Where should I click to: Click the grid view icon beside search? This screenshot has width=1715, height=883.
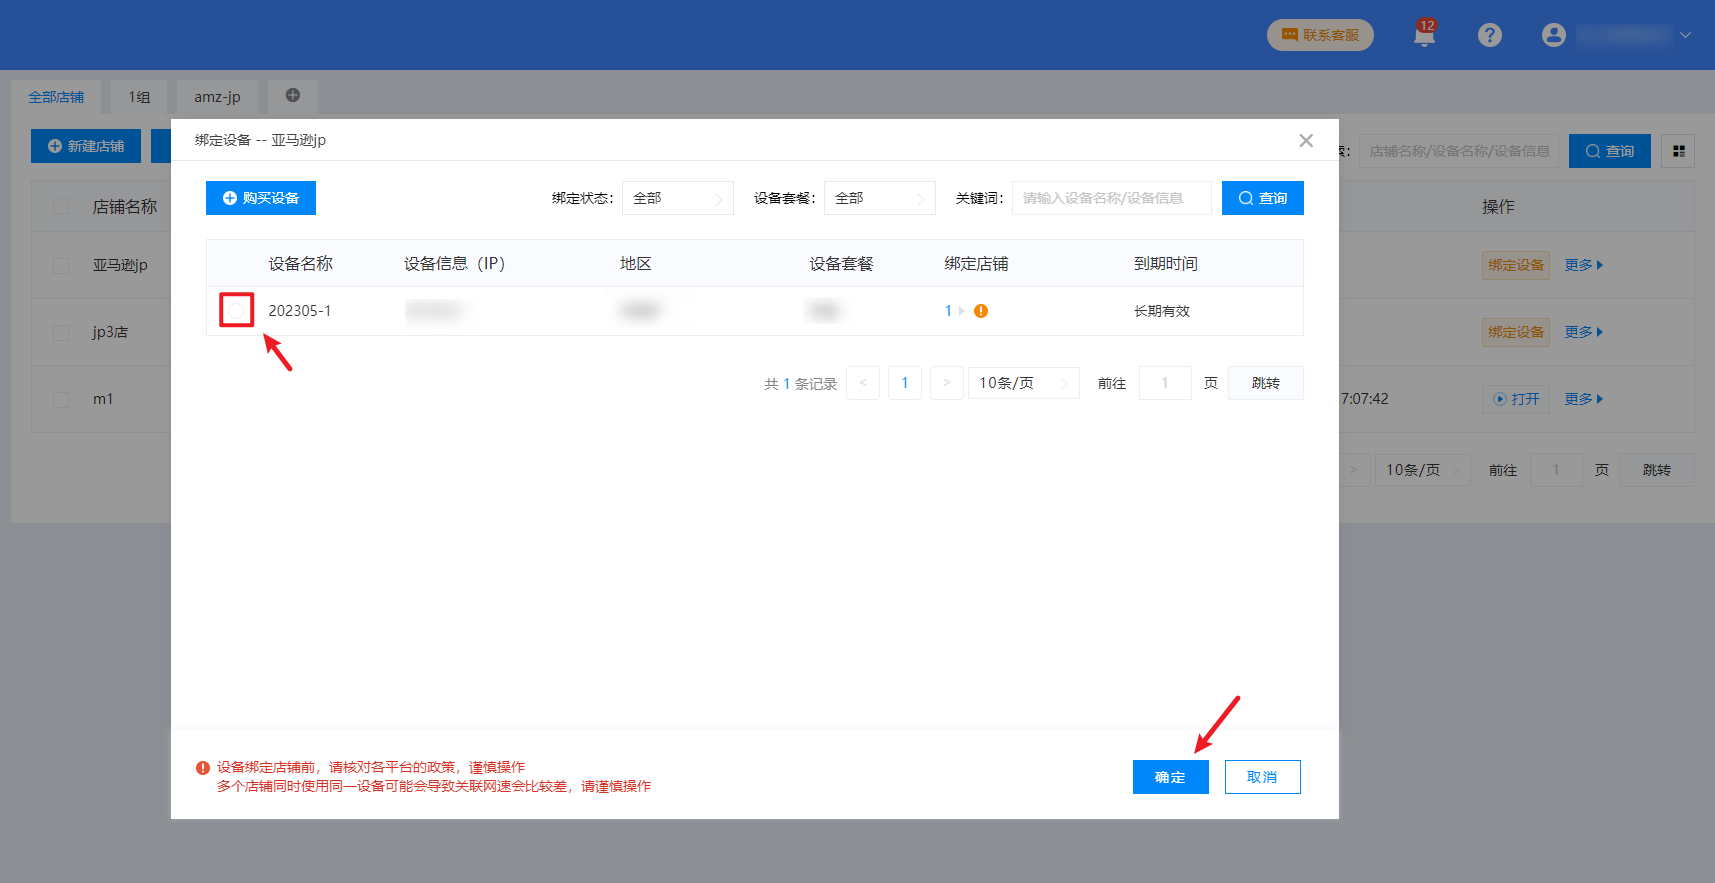1678,151
